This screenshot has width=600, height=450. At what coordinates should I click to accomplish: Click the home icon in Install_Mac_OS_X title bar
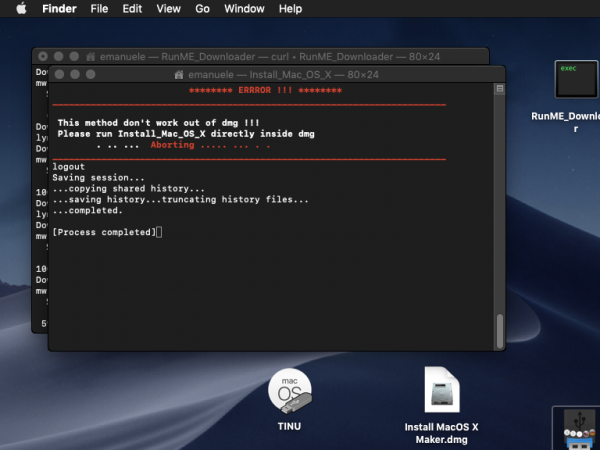(x=179, y=75)
